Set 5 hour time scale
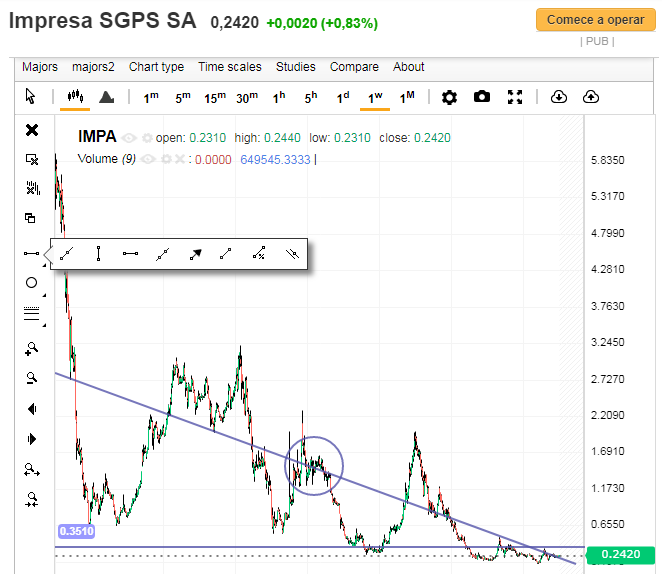The height and width of the screenshot is (574, 662). click(311, 97)
